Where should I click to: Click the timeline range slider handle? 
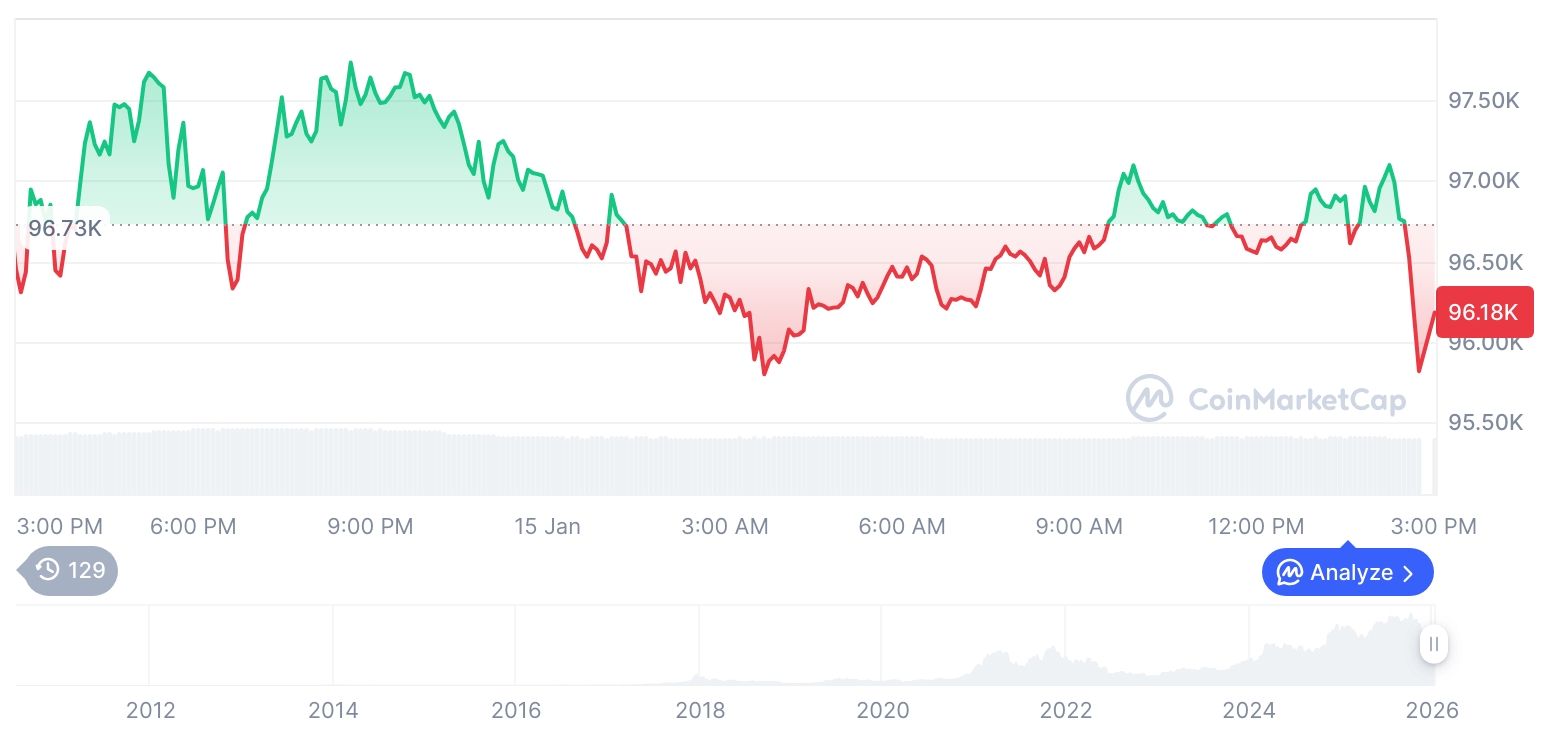click(x=1433, y=644)
